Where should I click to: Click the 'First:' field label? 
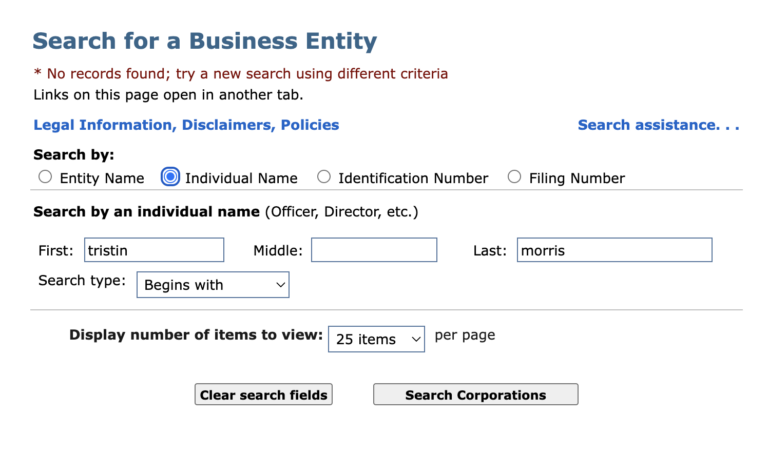coord(56,251)
